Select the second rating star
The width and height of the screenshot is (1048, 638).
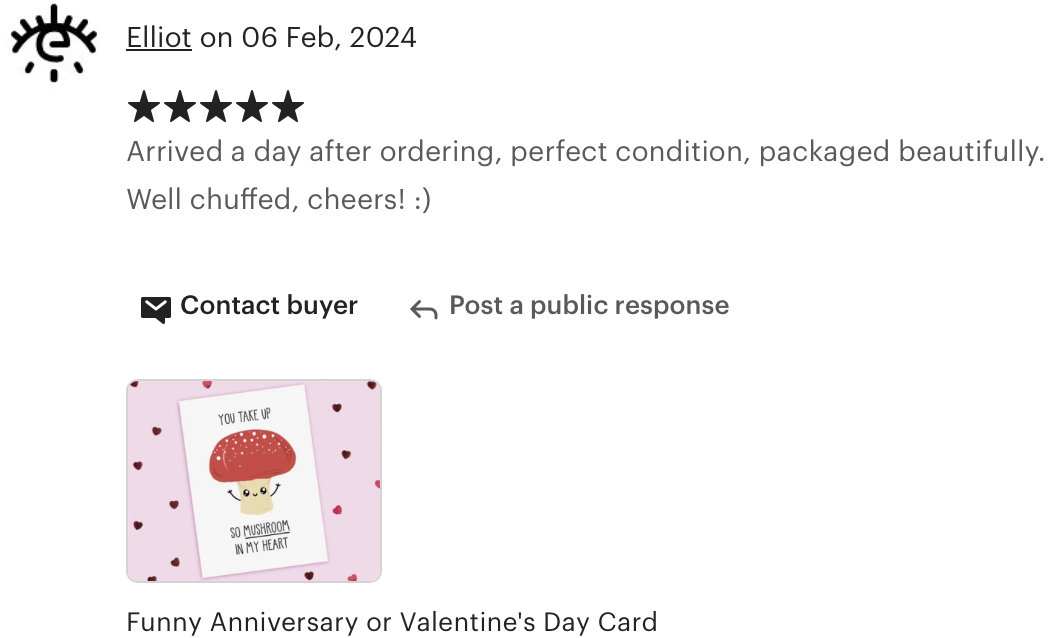coord(180,107)
